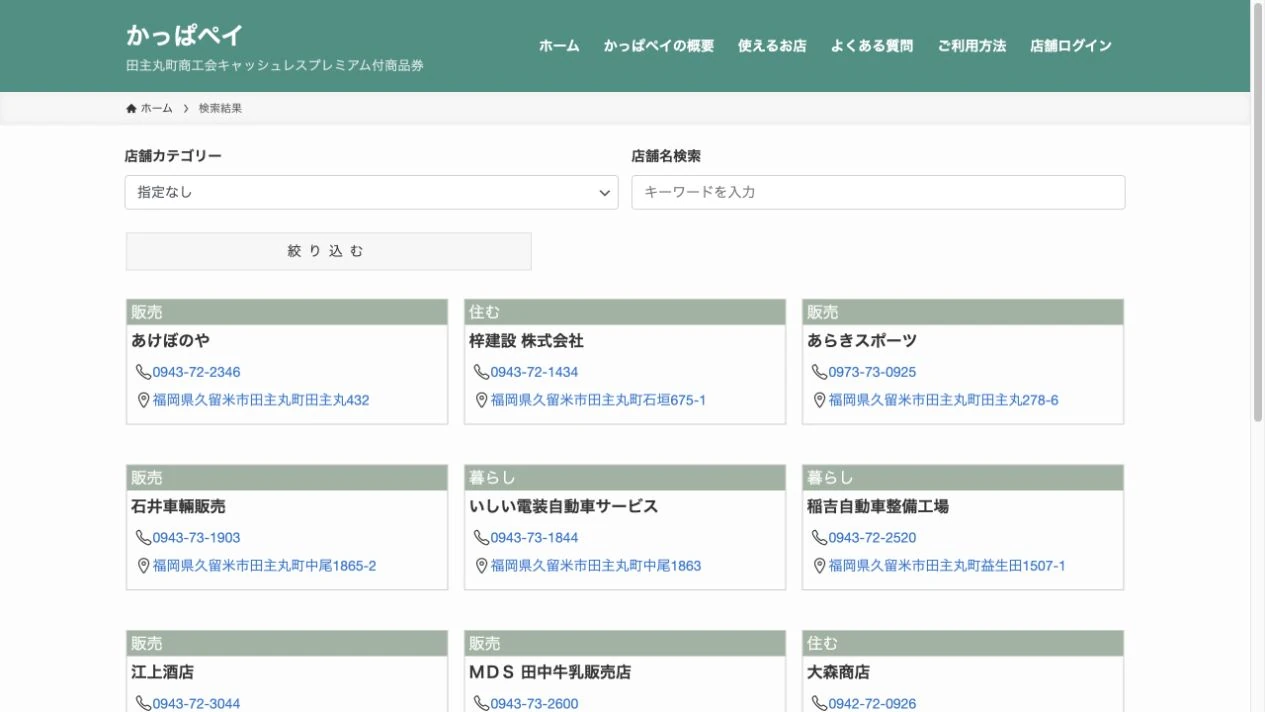Image resolution: width=1265 pixels, height=712 pixels.
Task: Click the 店舗カテゴリー dropdown chevron
Action: click(x=604, y=192)
